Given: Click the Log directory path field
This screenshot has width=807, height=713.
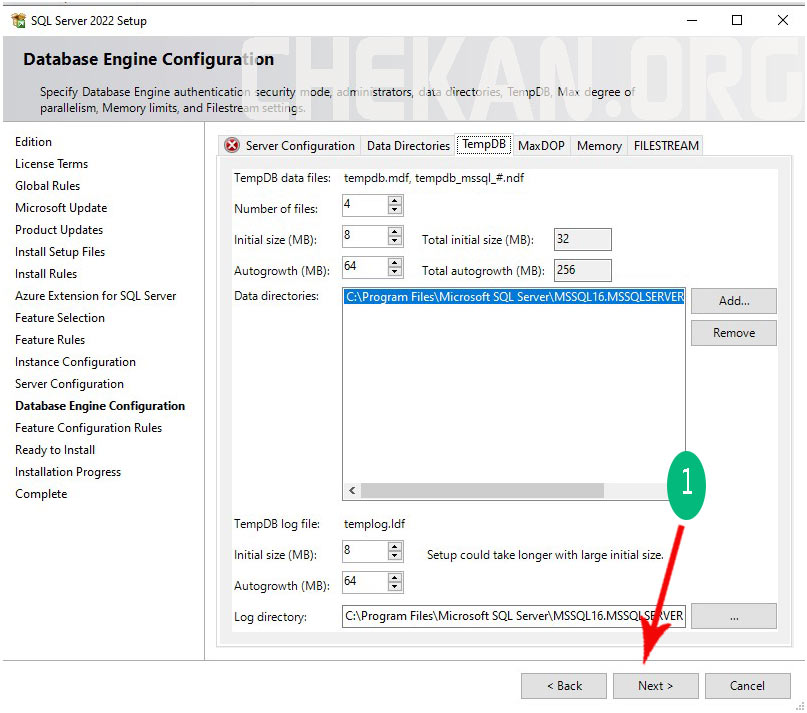Looking at the screenshot, I should tap(514, 616).
